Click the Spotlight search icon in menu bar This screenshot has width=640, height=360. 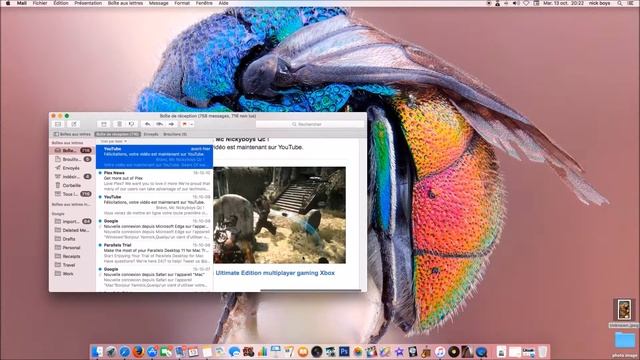coord(620,3)
